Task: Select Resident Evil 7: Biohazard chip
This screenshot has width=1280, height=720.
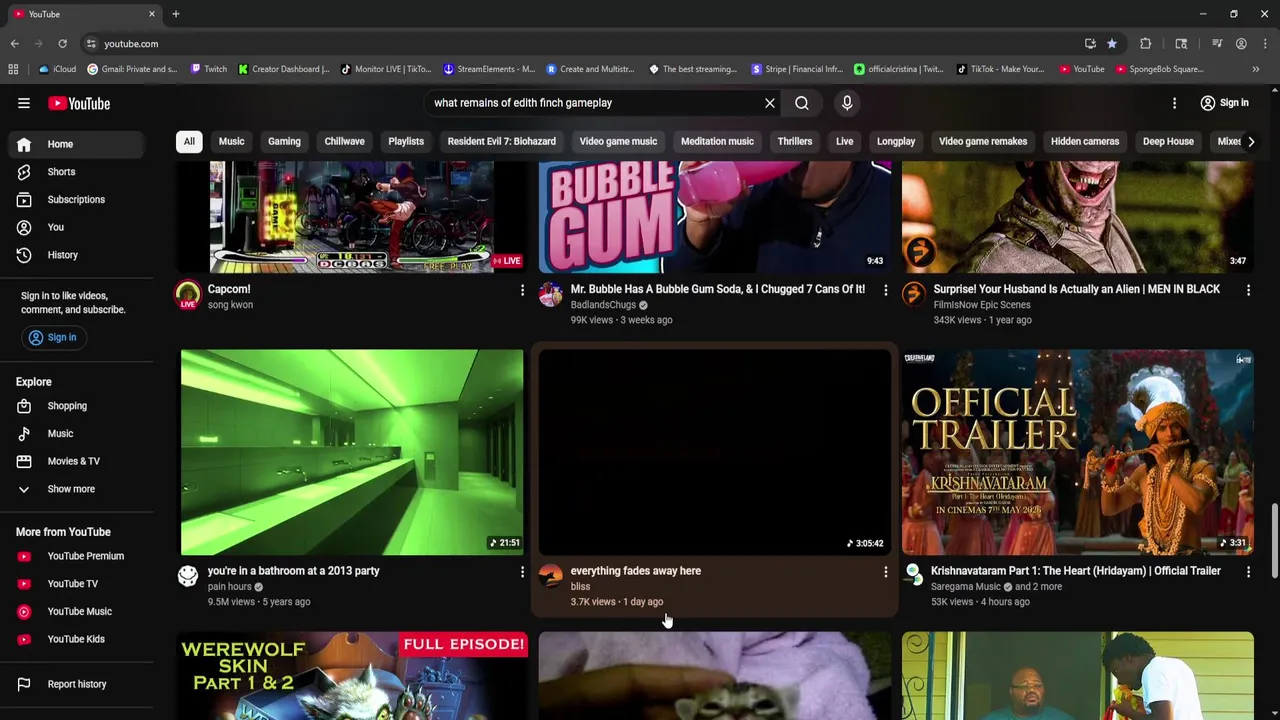Action: click(501, 141)
